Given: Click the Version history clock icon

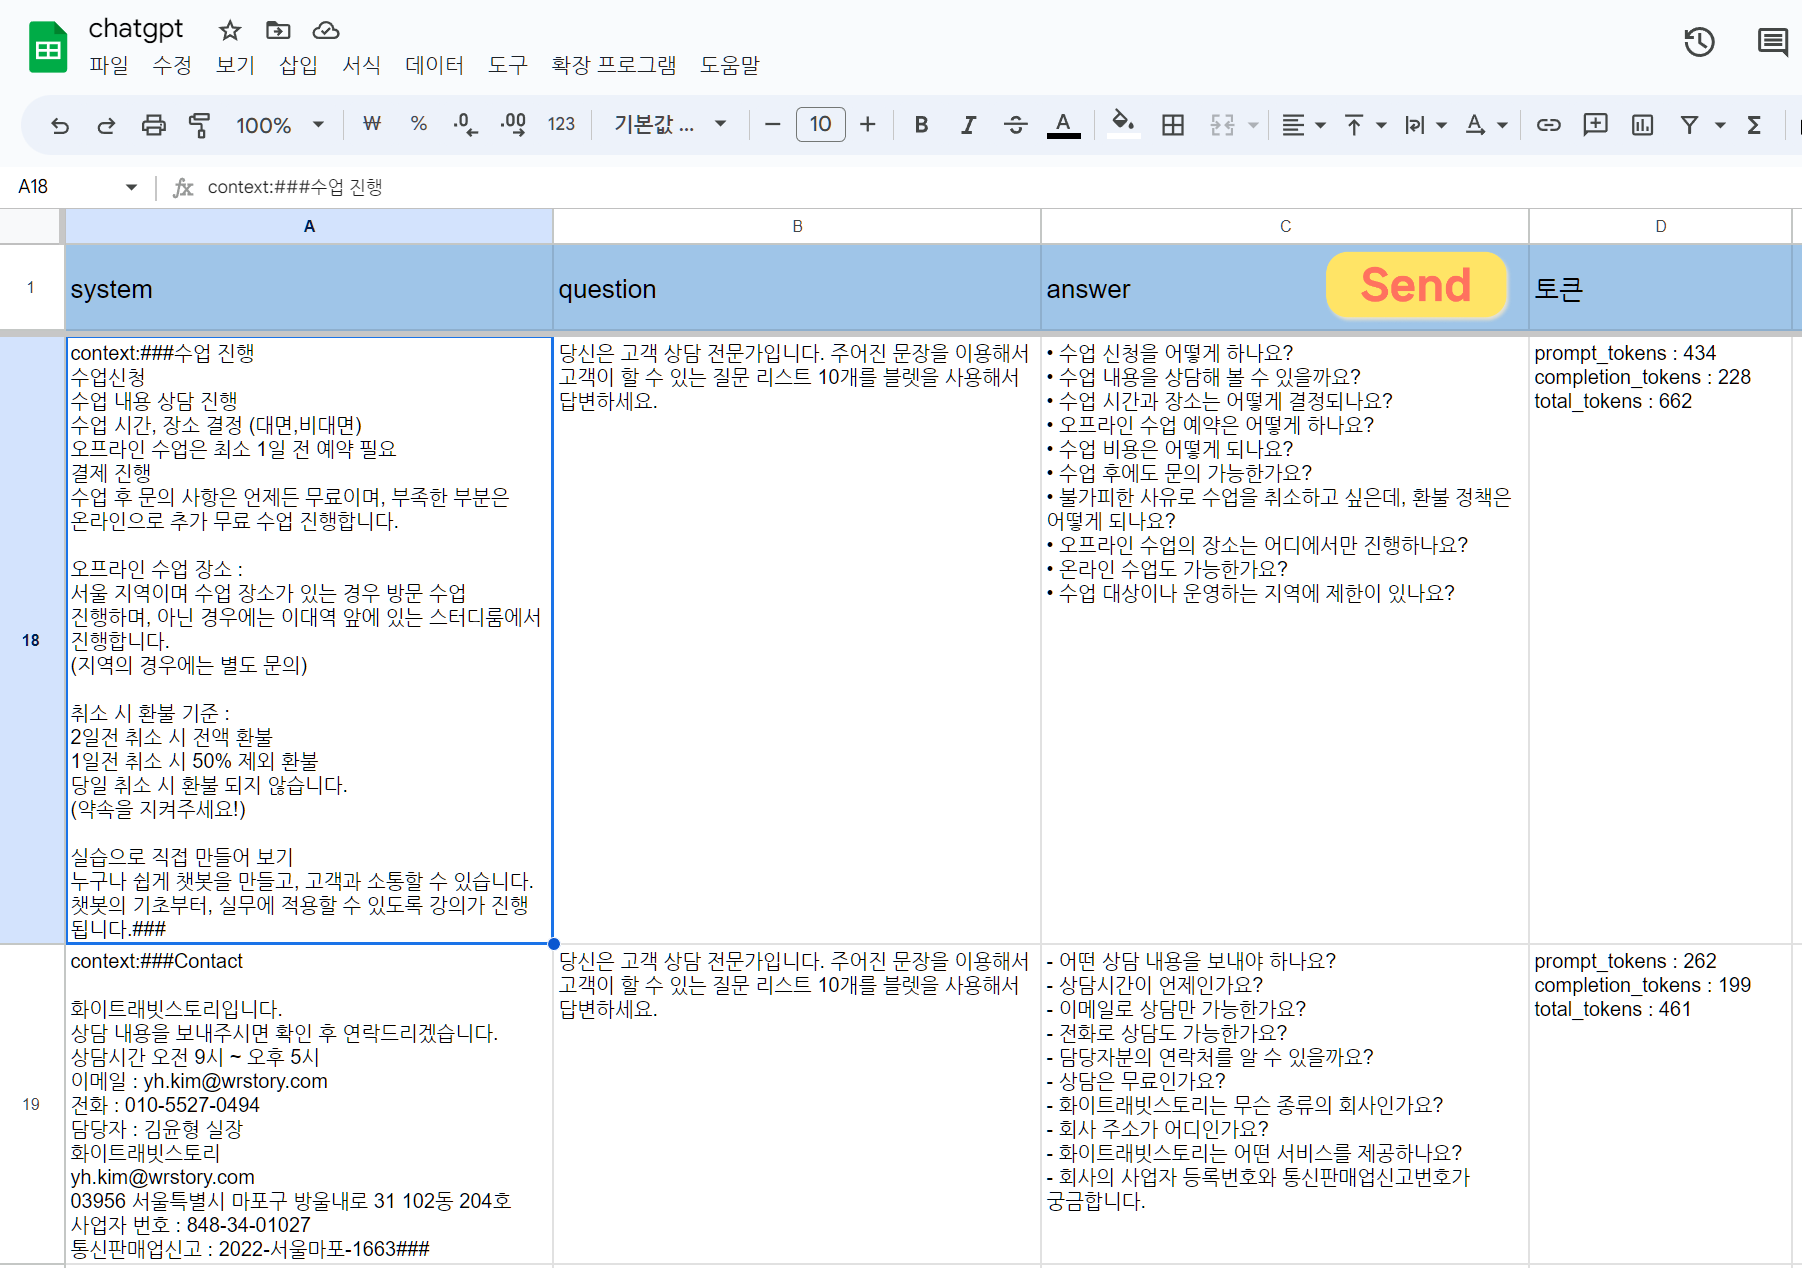Looking at the screenshot, I should [1699, 42].
